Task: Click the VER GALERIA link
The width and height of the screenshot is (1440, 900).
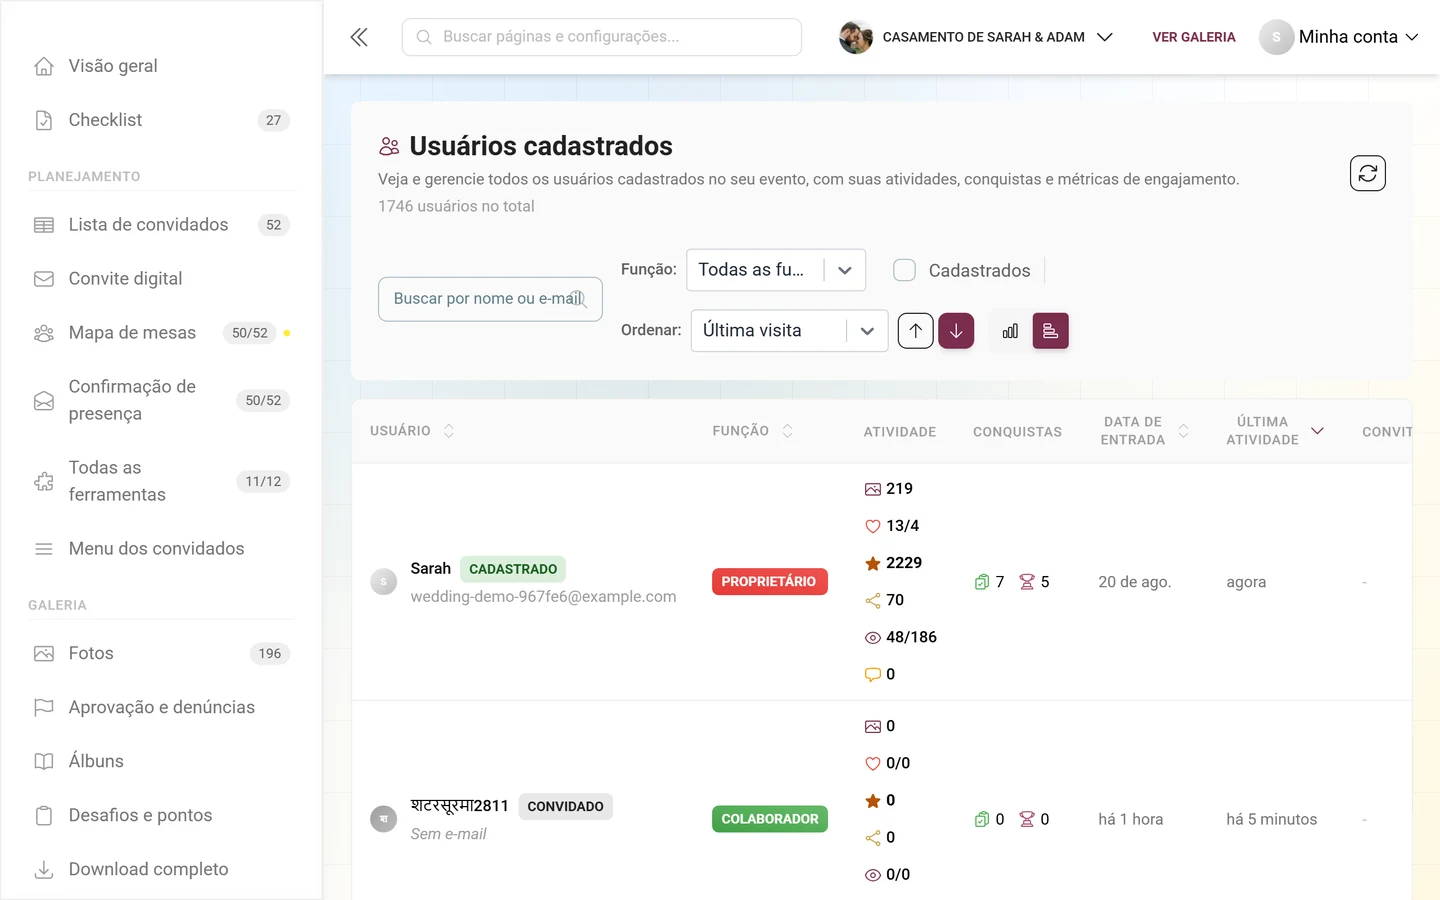Action: pyautogui.click(x=1194, y=37)
